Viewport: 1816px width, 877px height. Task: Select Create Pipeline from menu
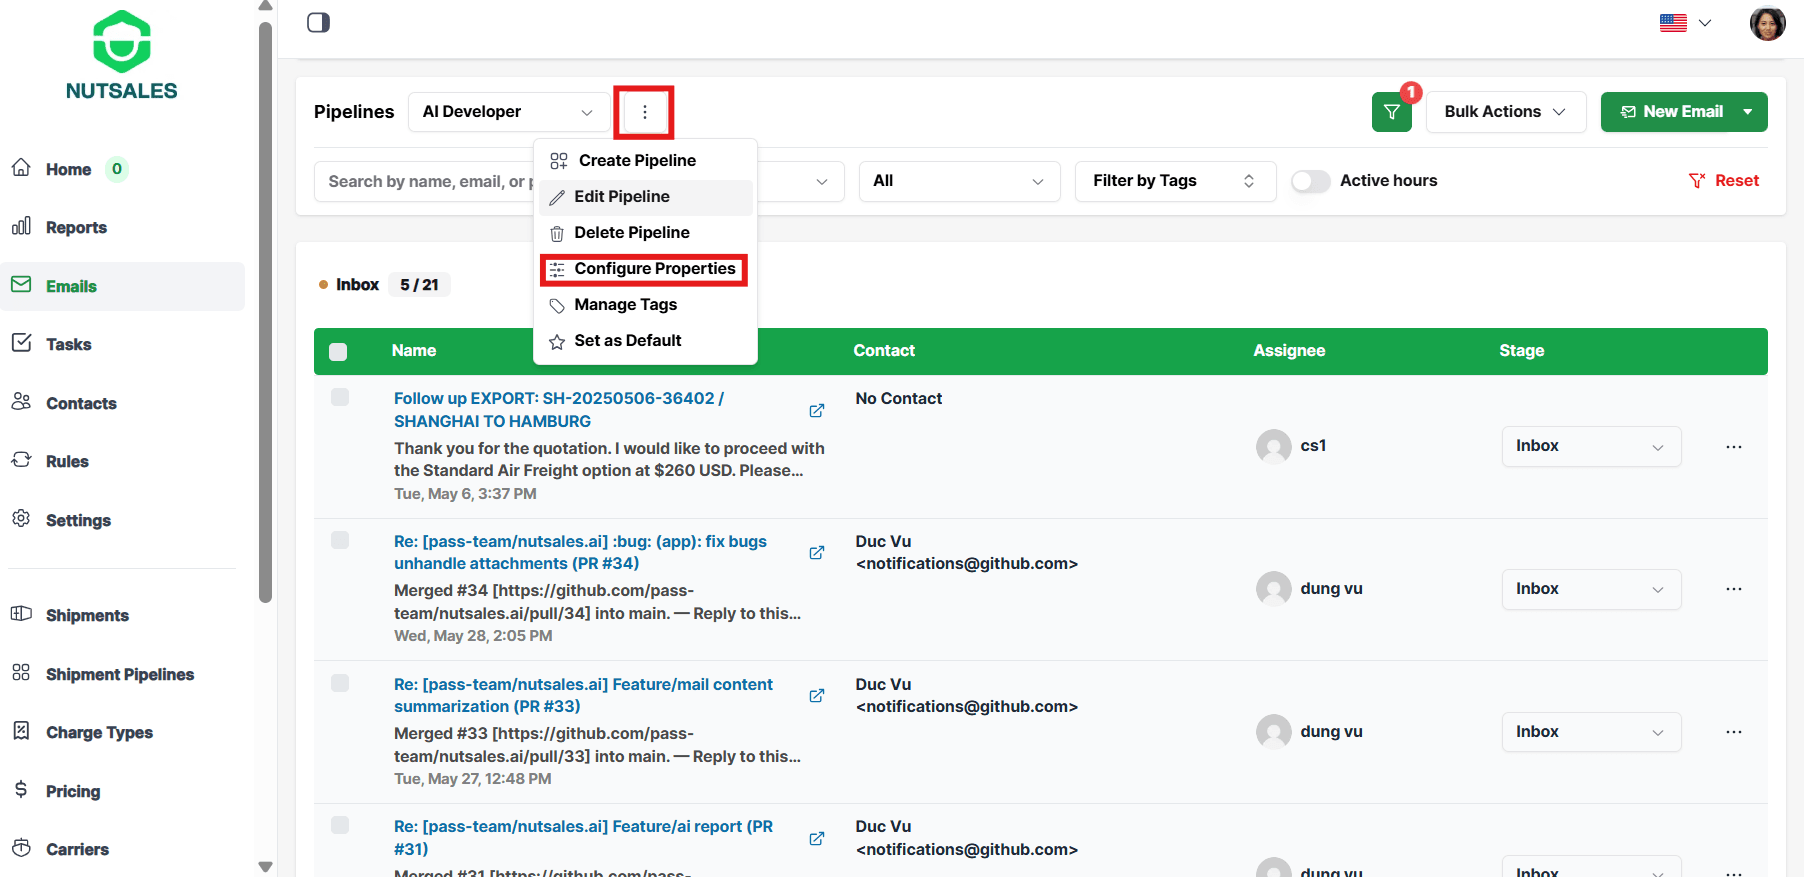645,161
